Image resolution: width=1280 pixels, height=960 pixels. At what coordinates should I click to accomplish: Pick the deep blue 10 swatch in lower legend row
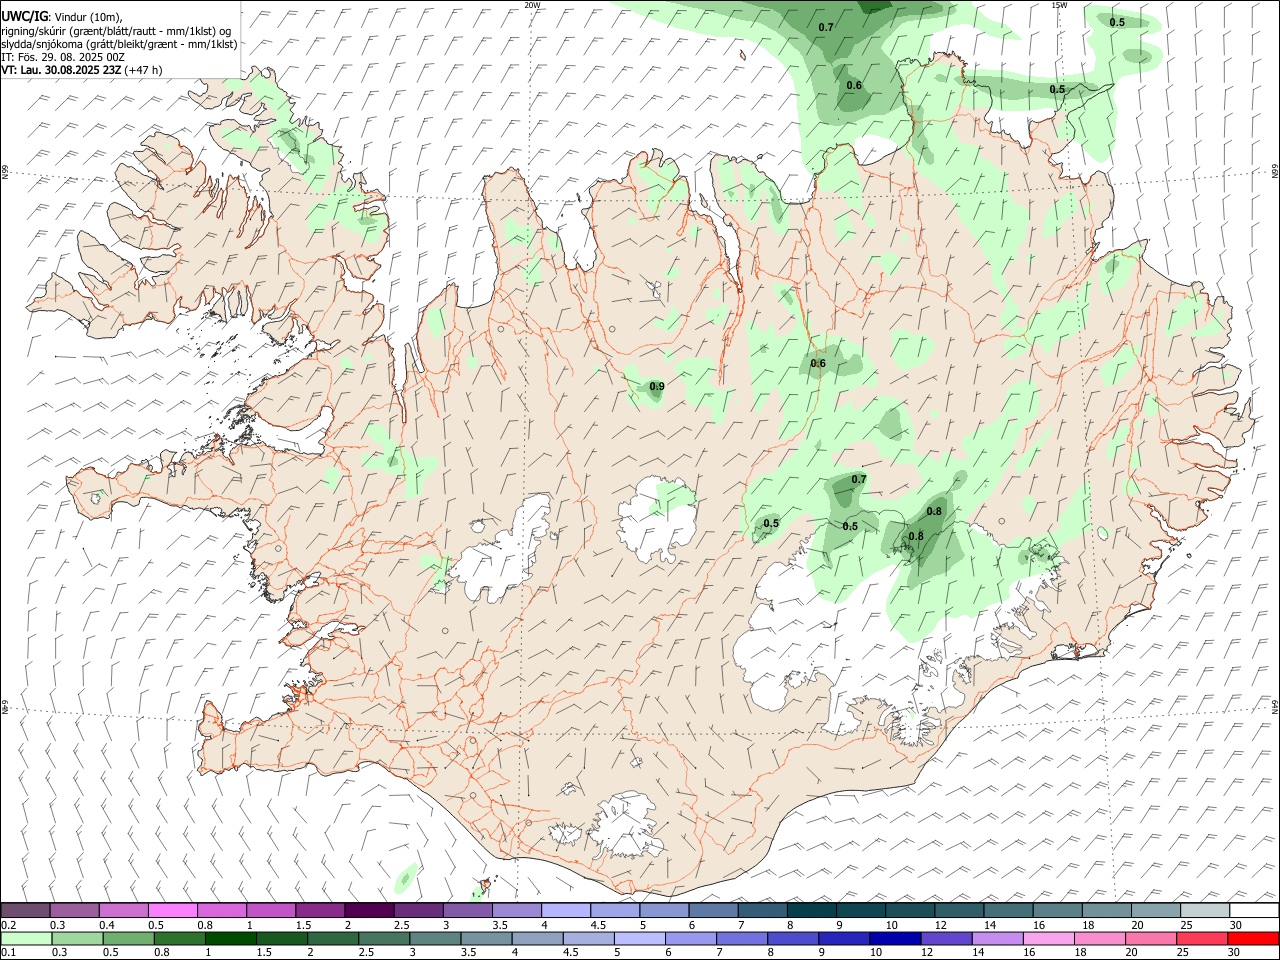pos(893,938)
